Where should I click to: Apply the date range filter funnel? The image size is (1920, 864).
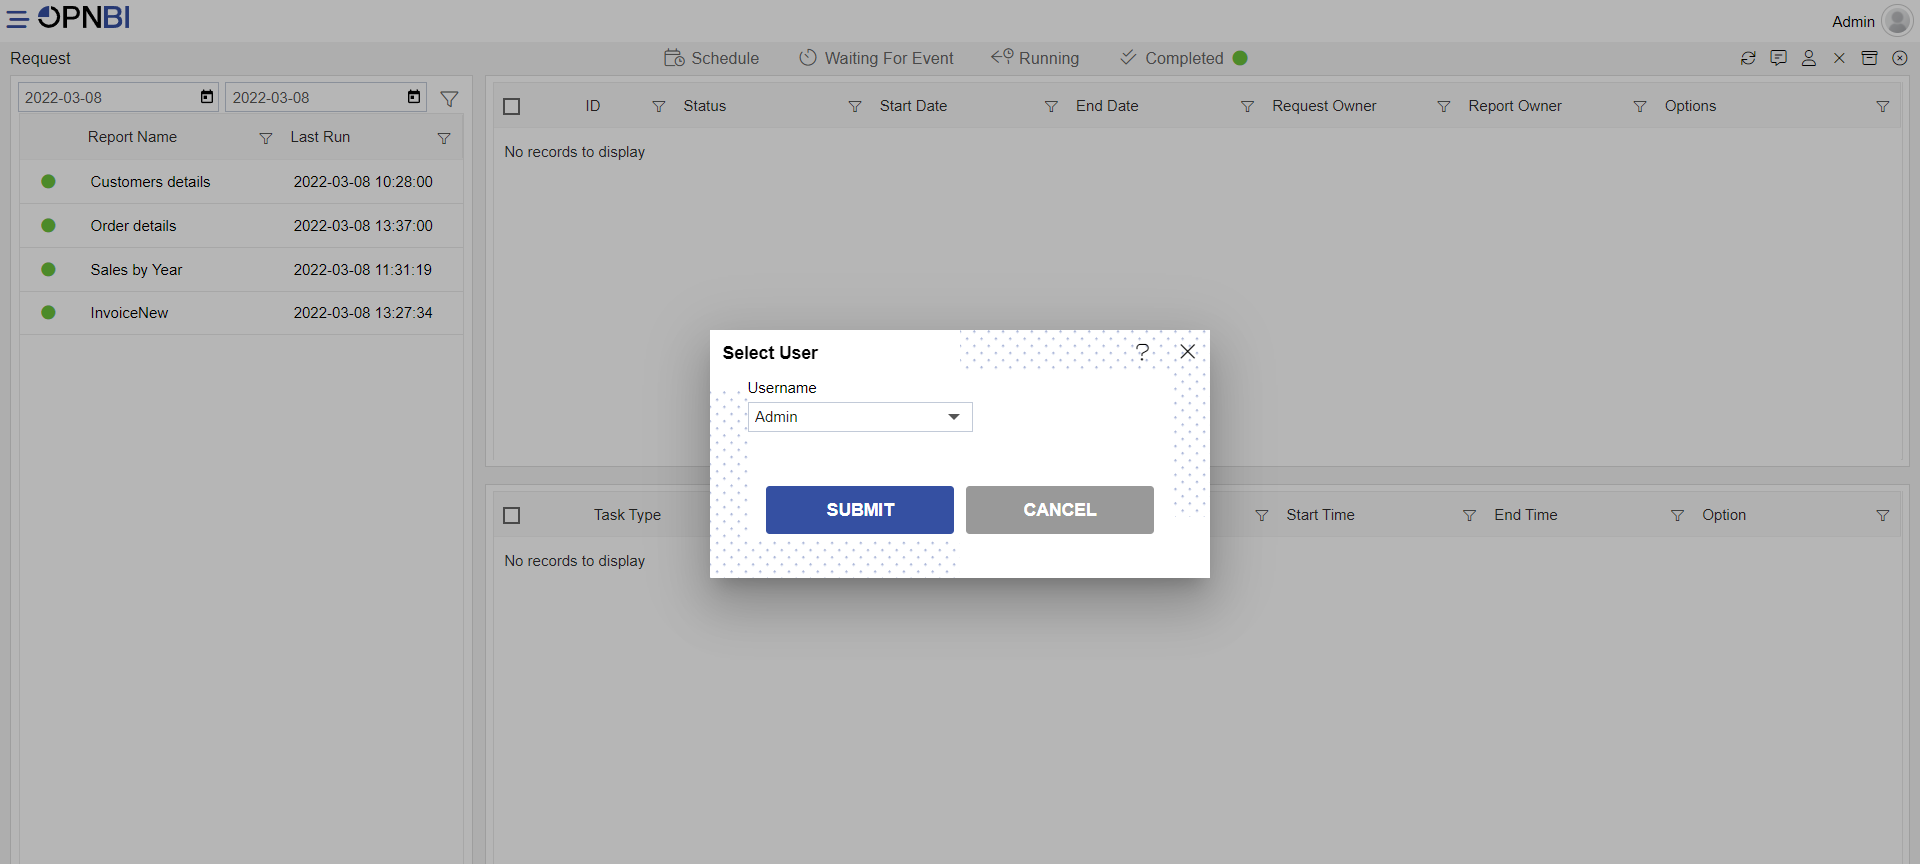tap(450, 98)
